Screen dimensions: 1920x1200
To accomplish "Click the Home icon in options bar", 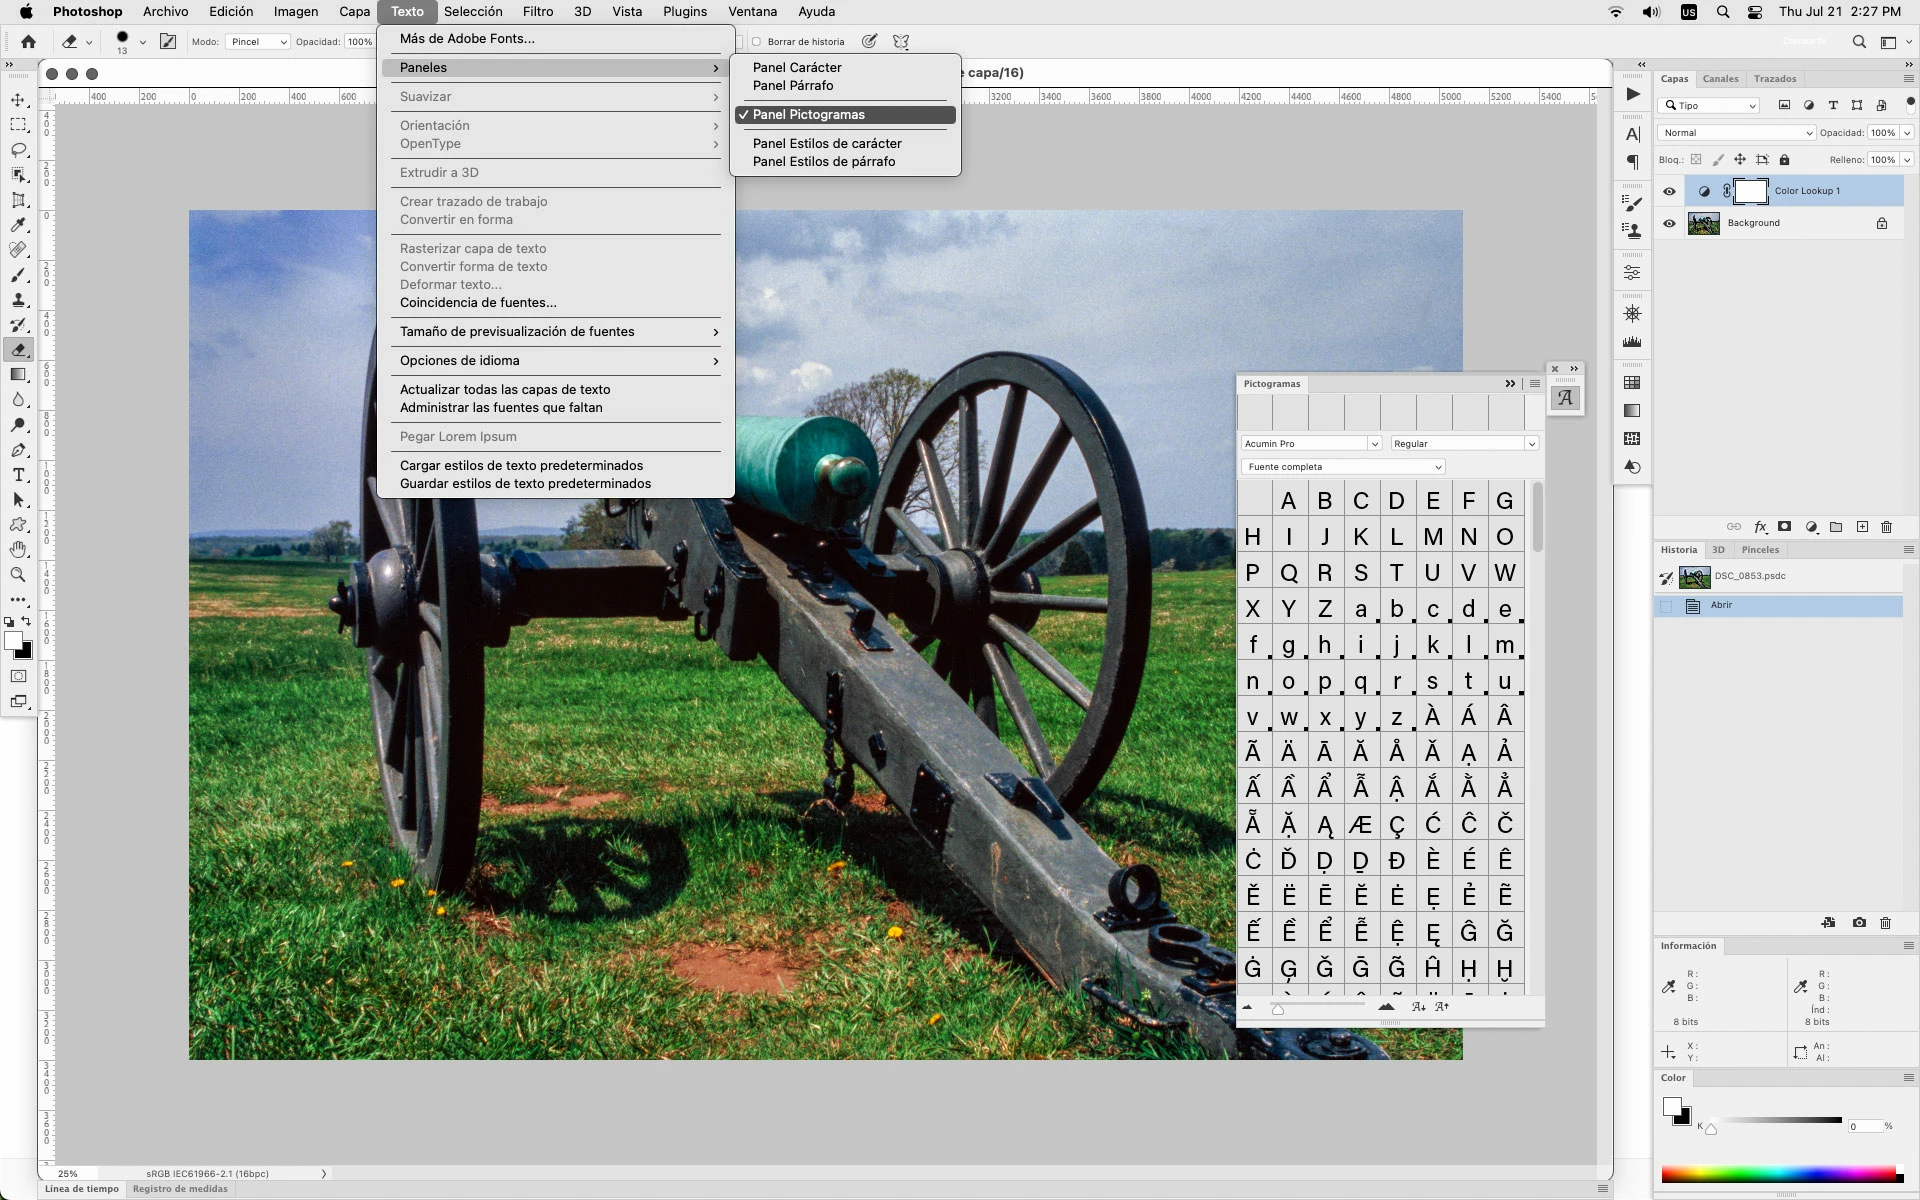I will click(x=28, y=42).
